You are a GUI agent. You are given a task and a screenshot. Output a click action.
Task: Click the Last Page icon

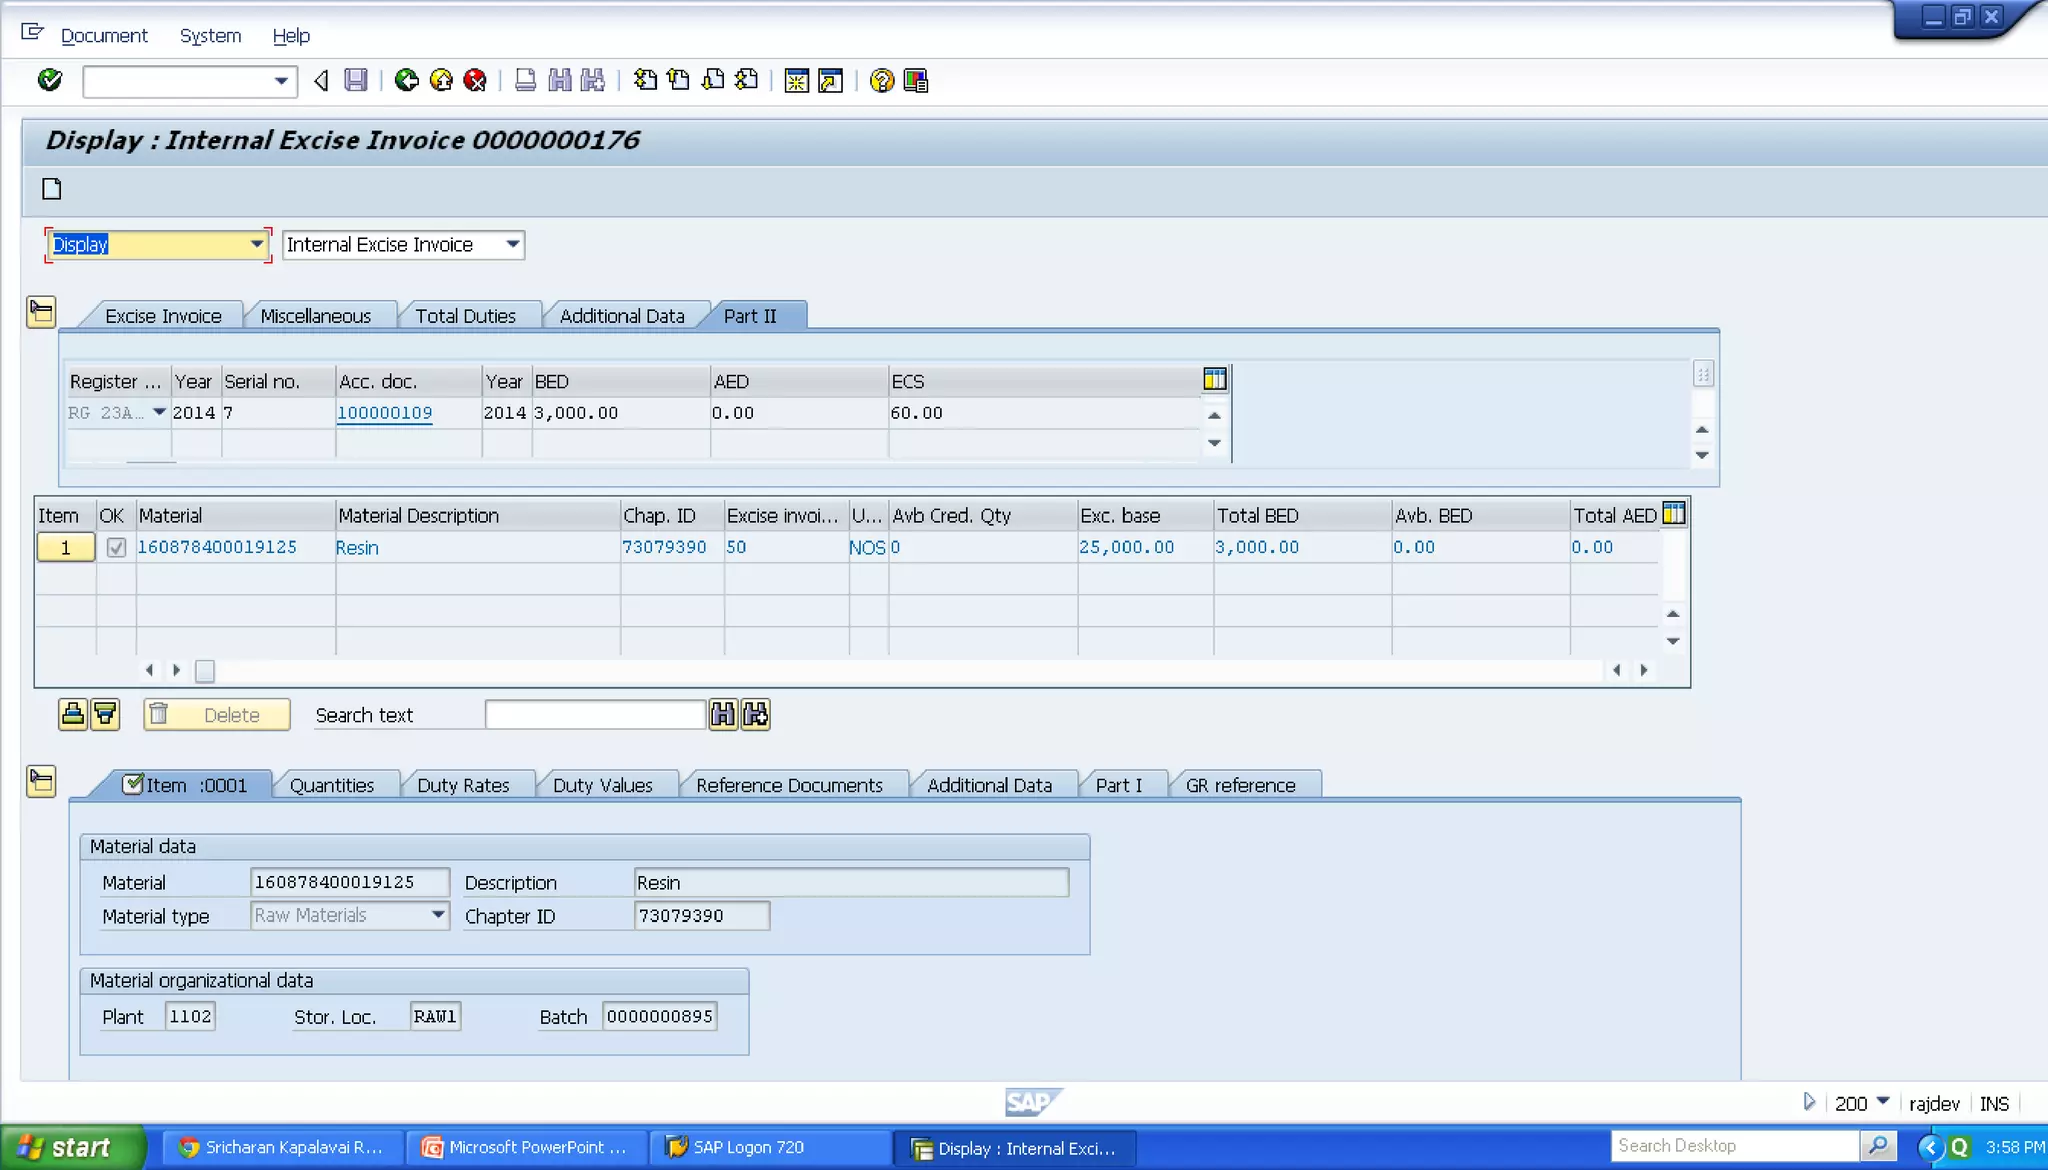click(x=747, y=80)
